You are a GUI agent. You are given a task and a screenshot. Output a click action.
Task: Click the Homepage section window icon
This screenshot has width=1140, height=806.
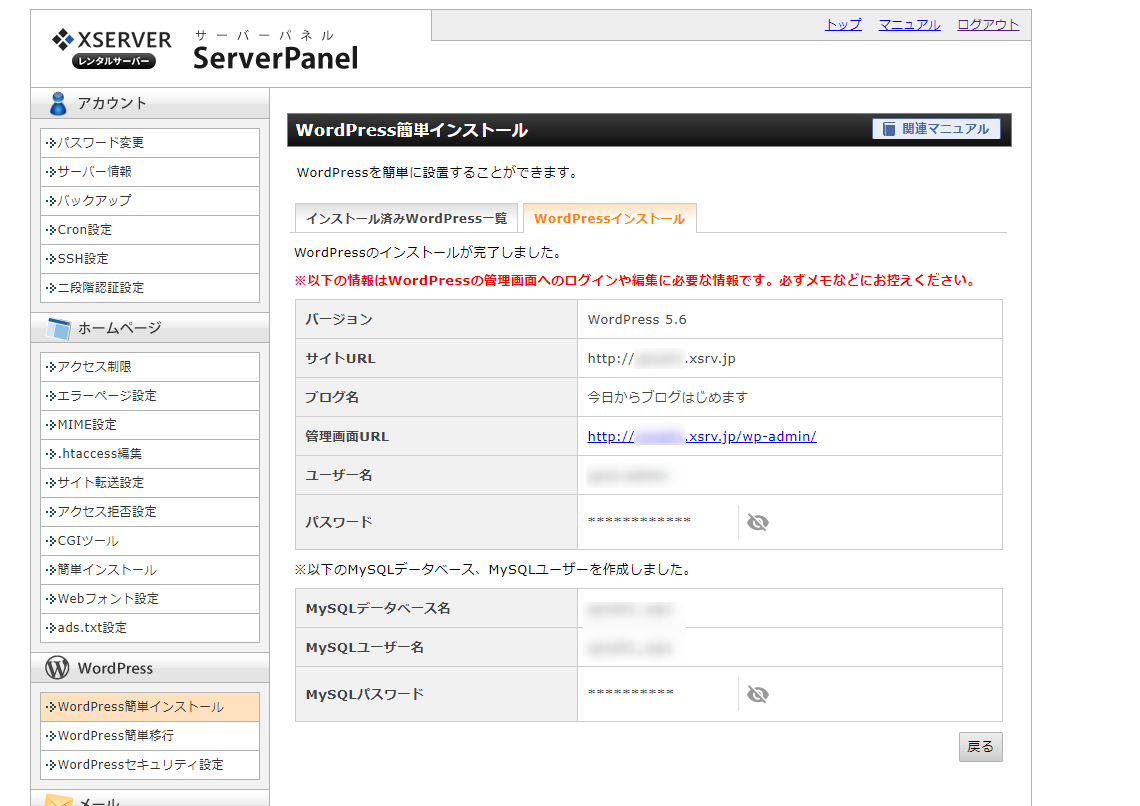(58, 328)
